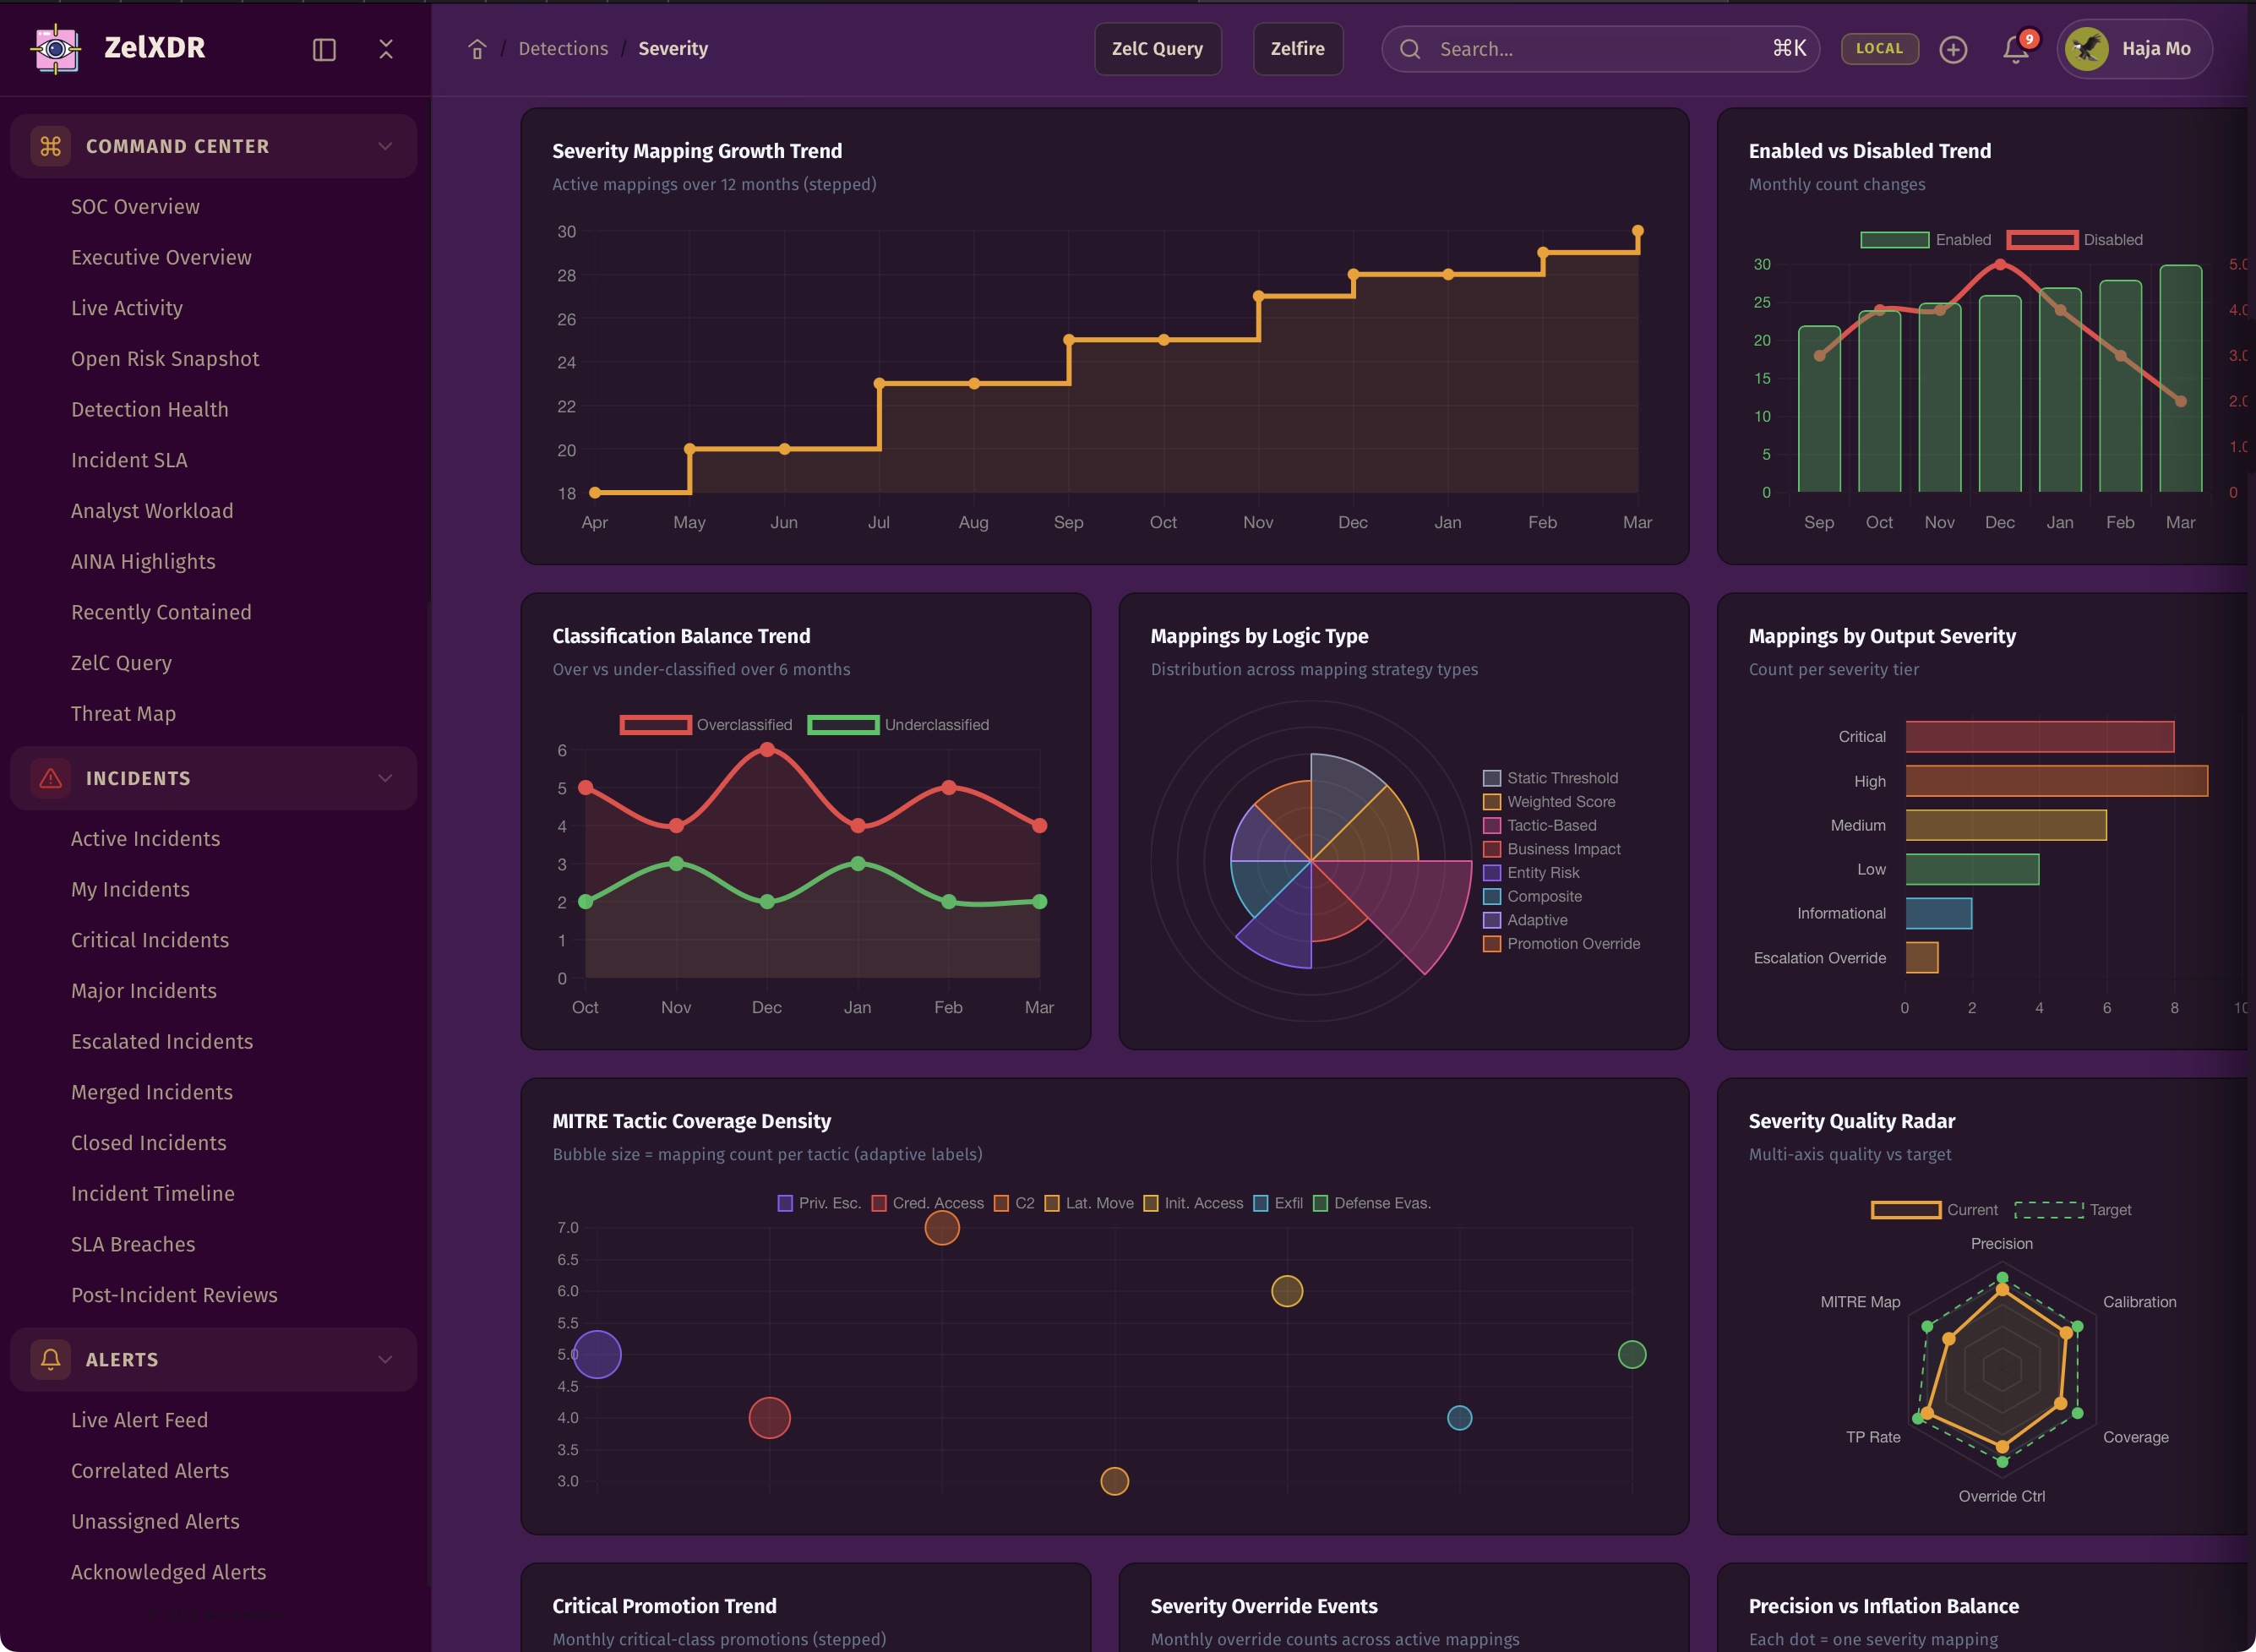This screenshot has height=1652, width=2256.
Task: Toggle the sidebar panel layout icon
Action: [324, 49]
